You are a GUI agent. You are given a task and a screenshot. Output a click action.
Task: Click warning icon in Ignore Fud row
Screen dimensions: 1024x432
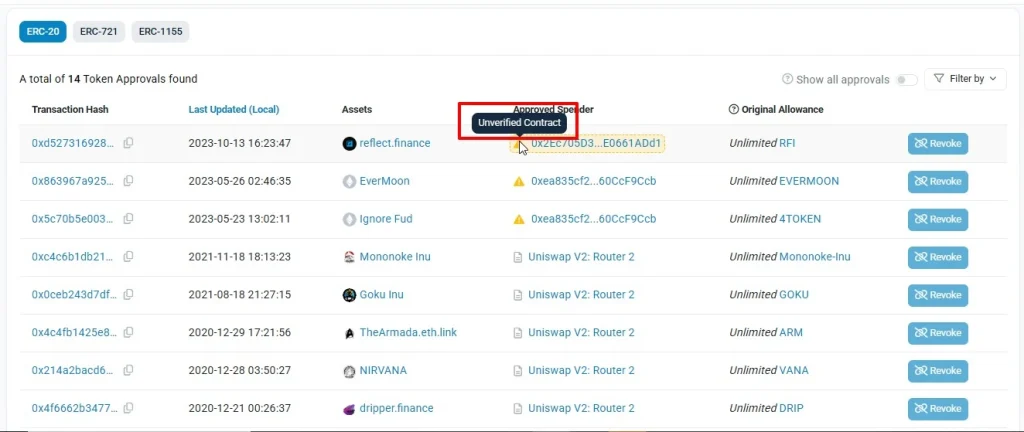coord(519,219)
